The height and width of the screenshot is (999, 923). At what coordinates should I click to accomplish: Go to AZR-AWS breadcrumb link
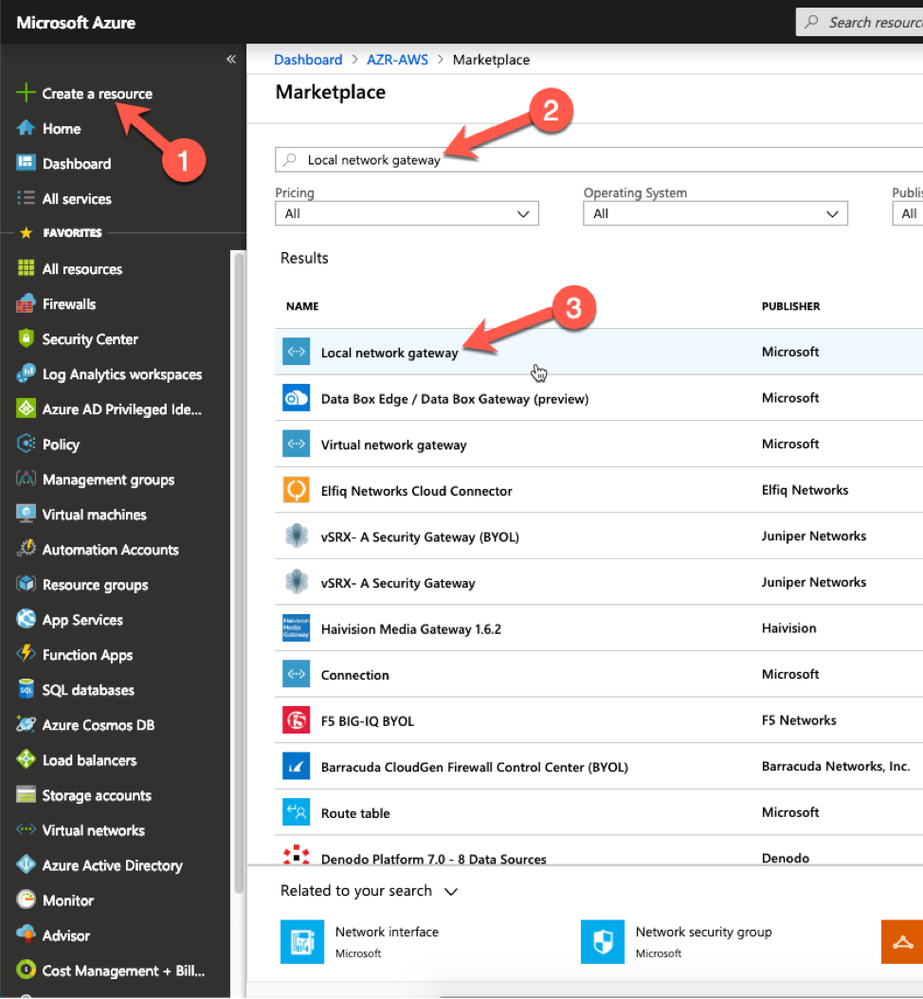tap(397, 59)
